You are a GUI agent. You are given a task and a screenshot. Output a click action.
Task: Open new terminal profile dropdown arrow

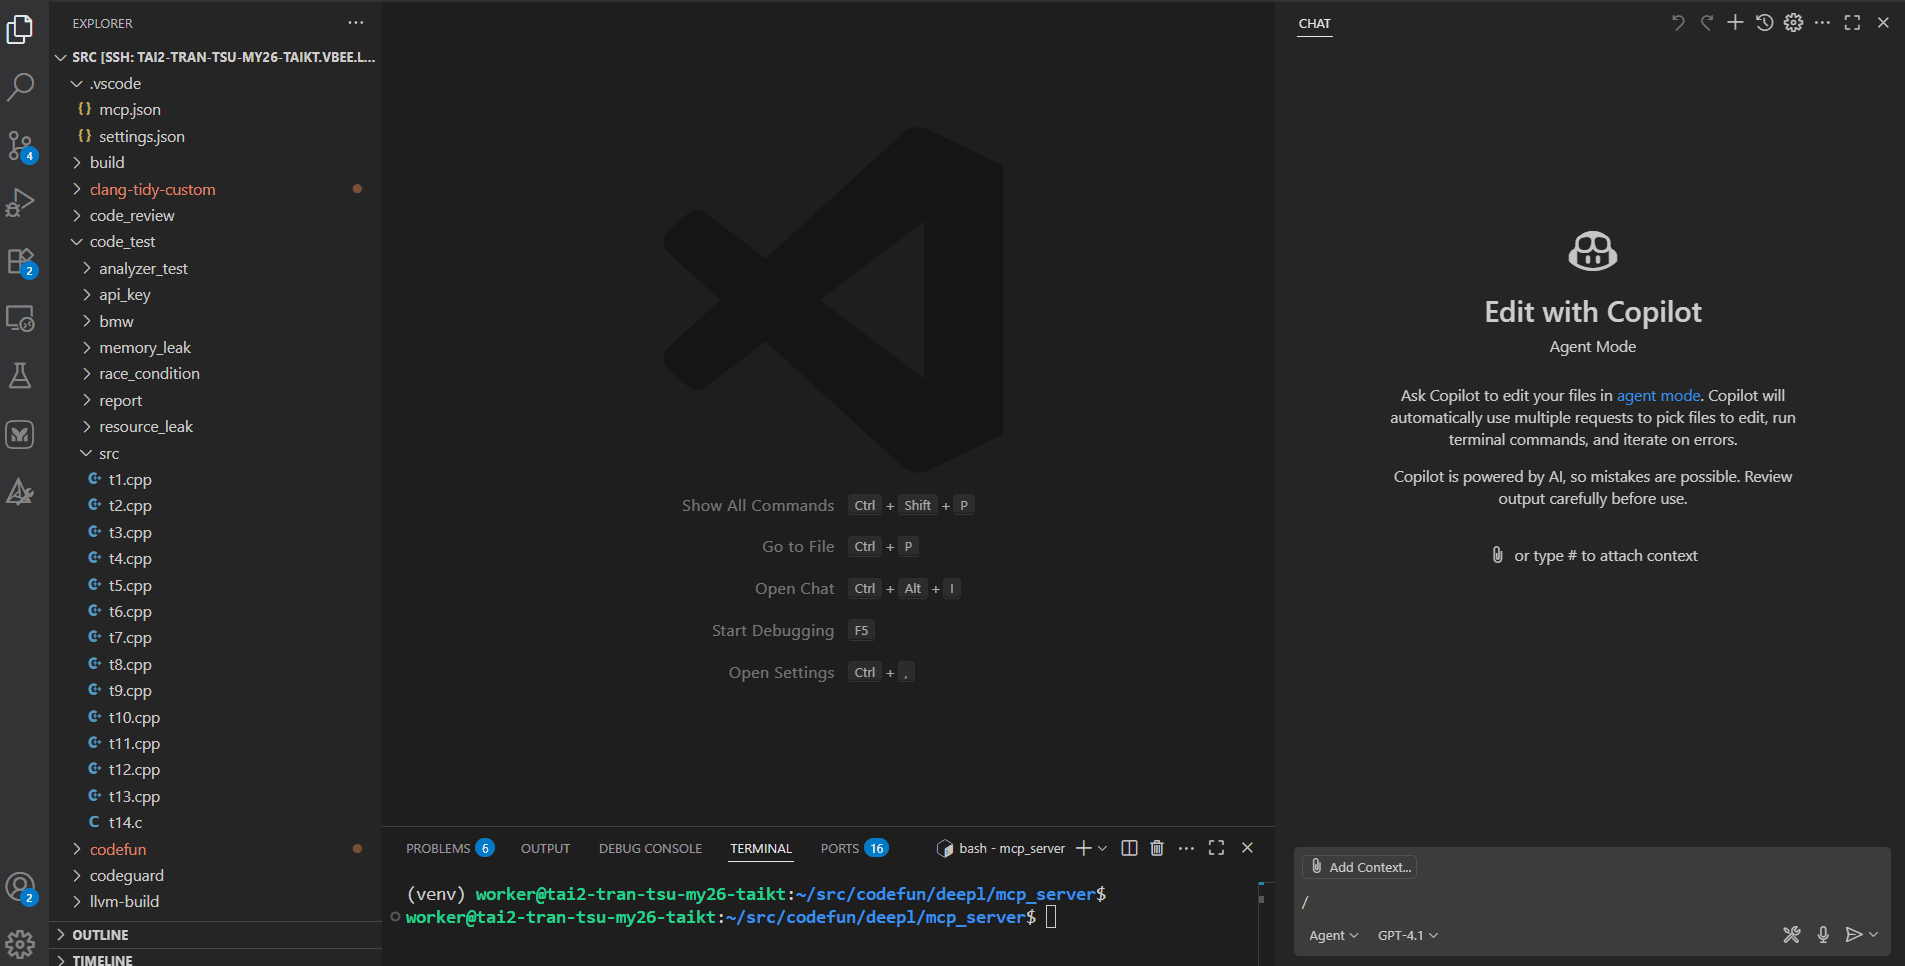pos(1102,848)
